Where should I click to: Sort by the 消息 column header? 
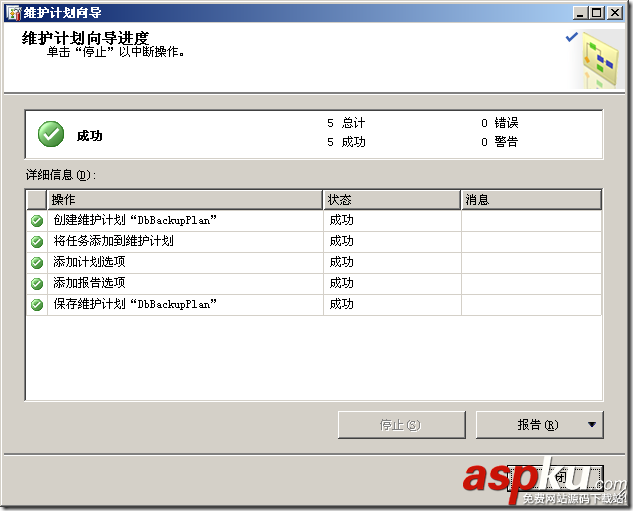click(531, 200)
